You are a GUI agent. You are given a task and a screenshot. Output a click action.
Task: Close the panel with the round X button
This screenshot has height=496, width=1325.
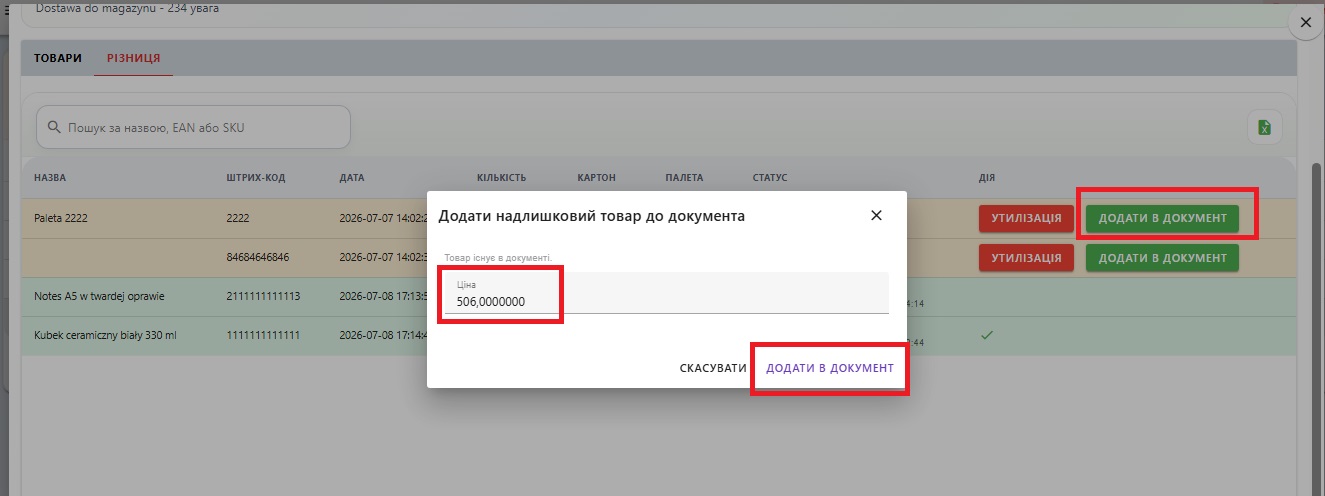pos(1305,22)
